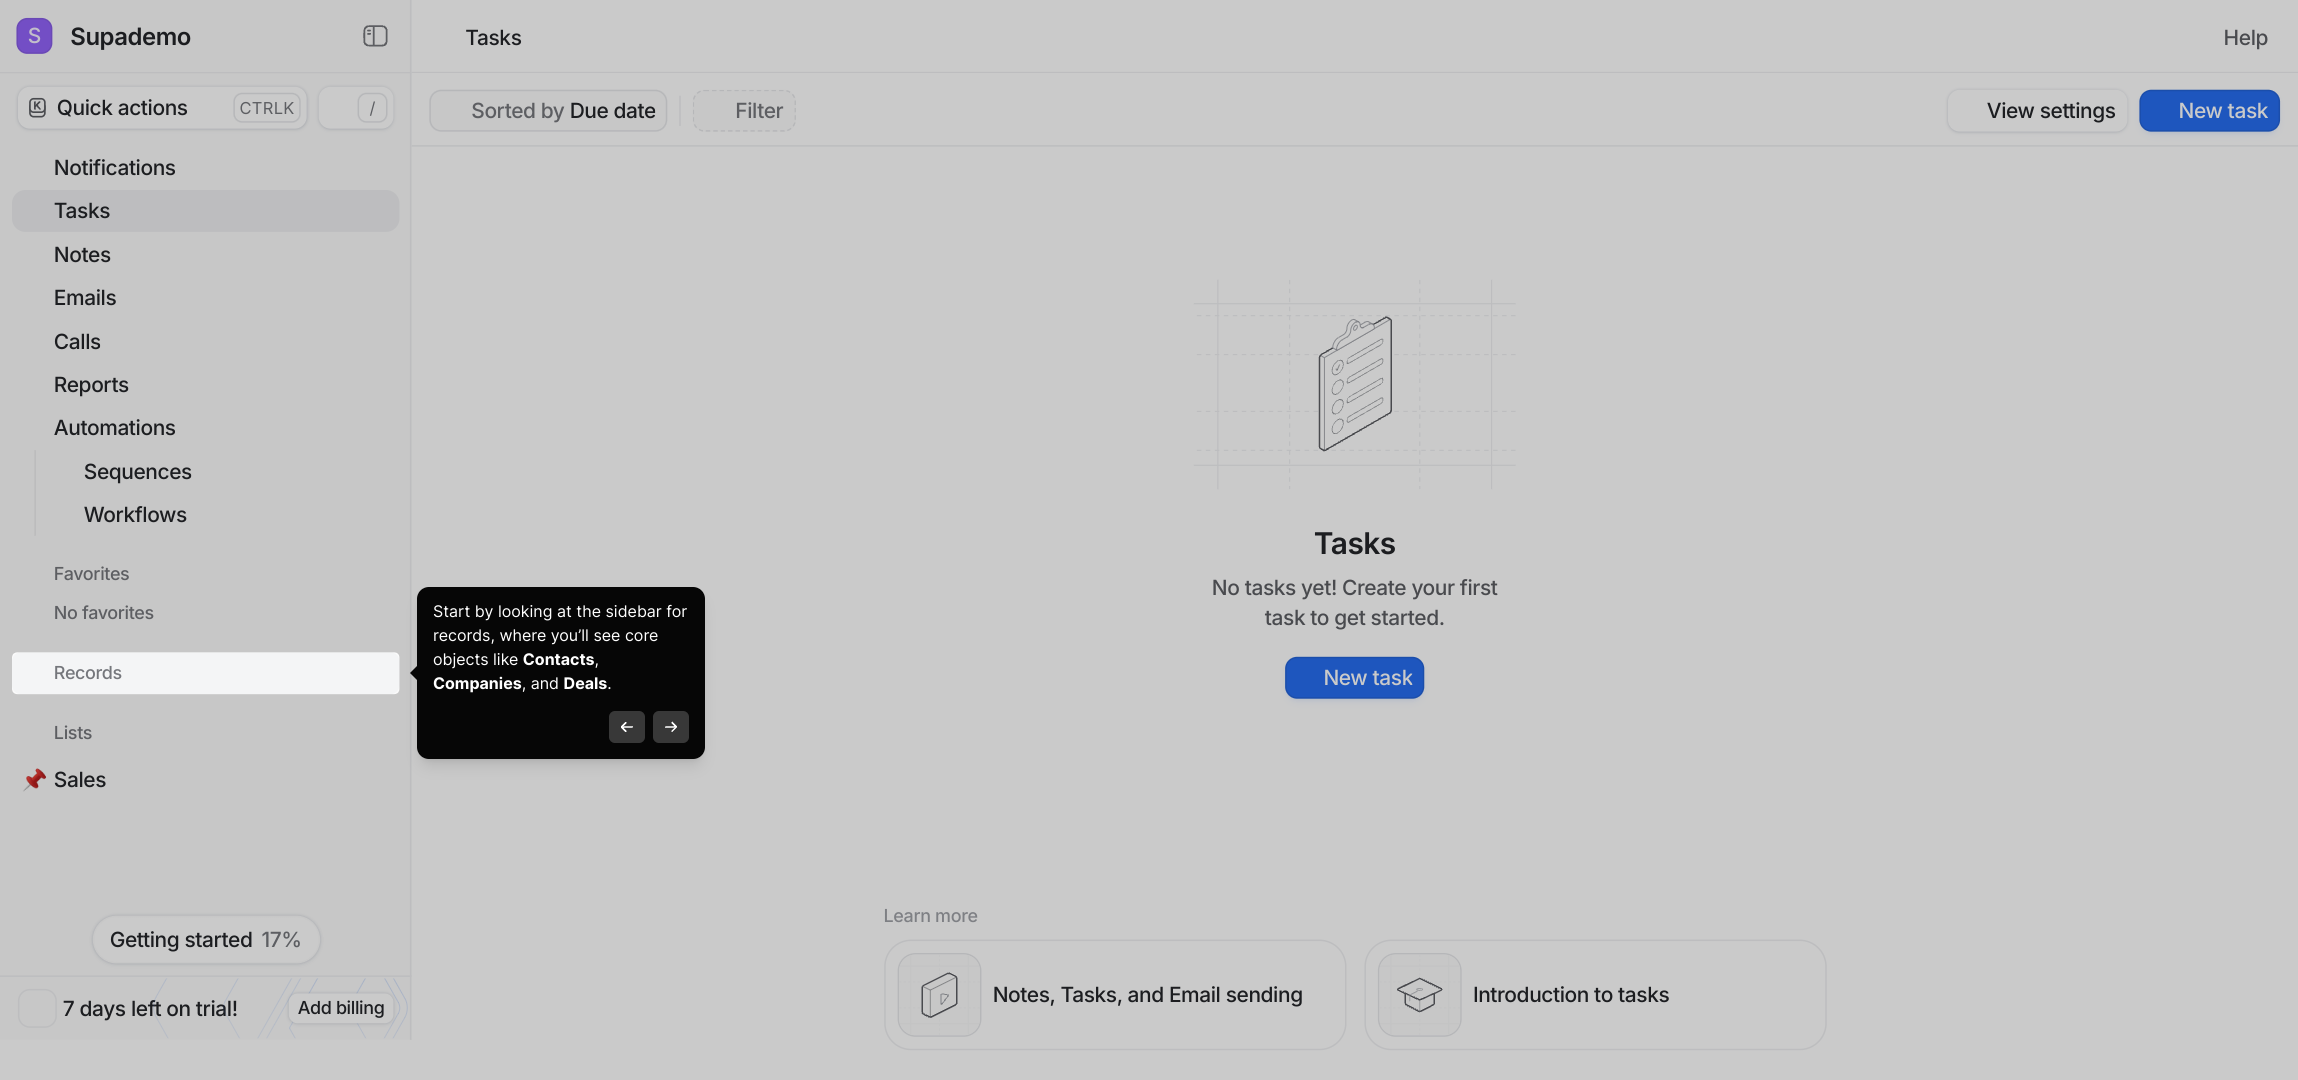The height and width of the screenshot is (1080, 2298).
Task: Expand the Automations section
Action: click(x=114, y=428)
